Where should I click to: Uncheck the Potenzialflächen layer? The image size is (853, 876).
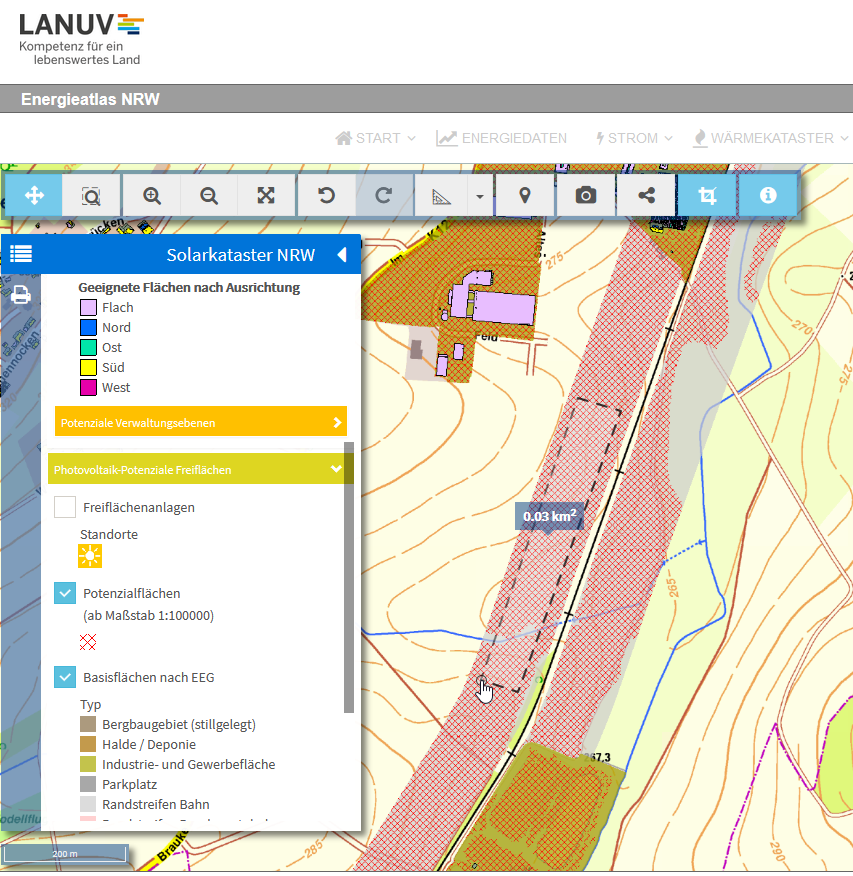click(65, 594)
